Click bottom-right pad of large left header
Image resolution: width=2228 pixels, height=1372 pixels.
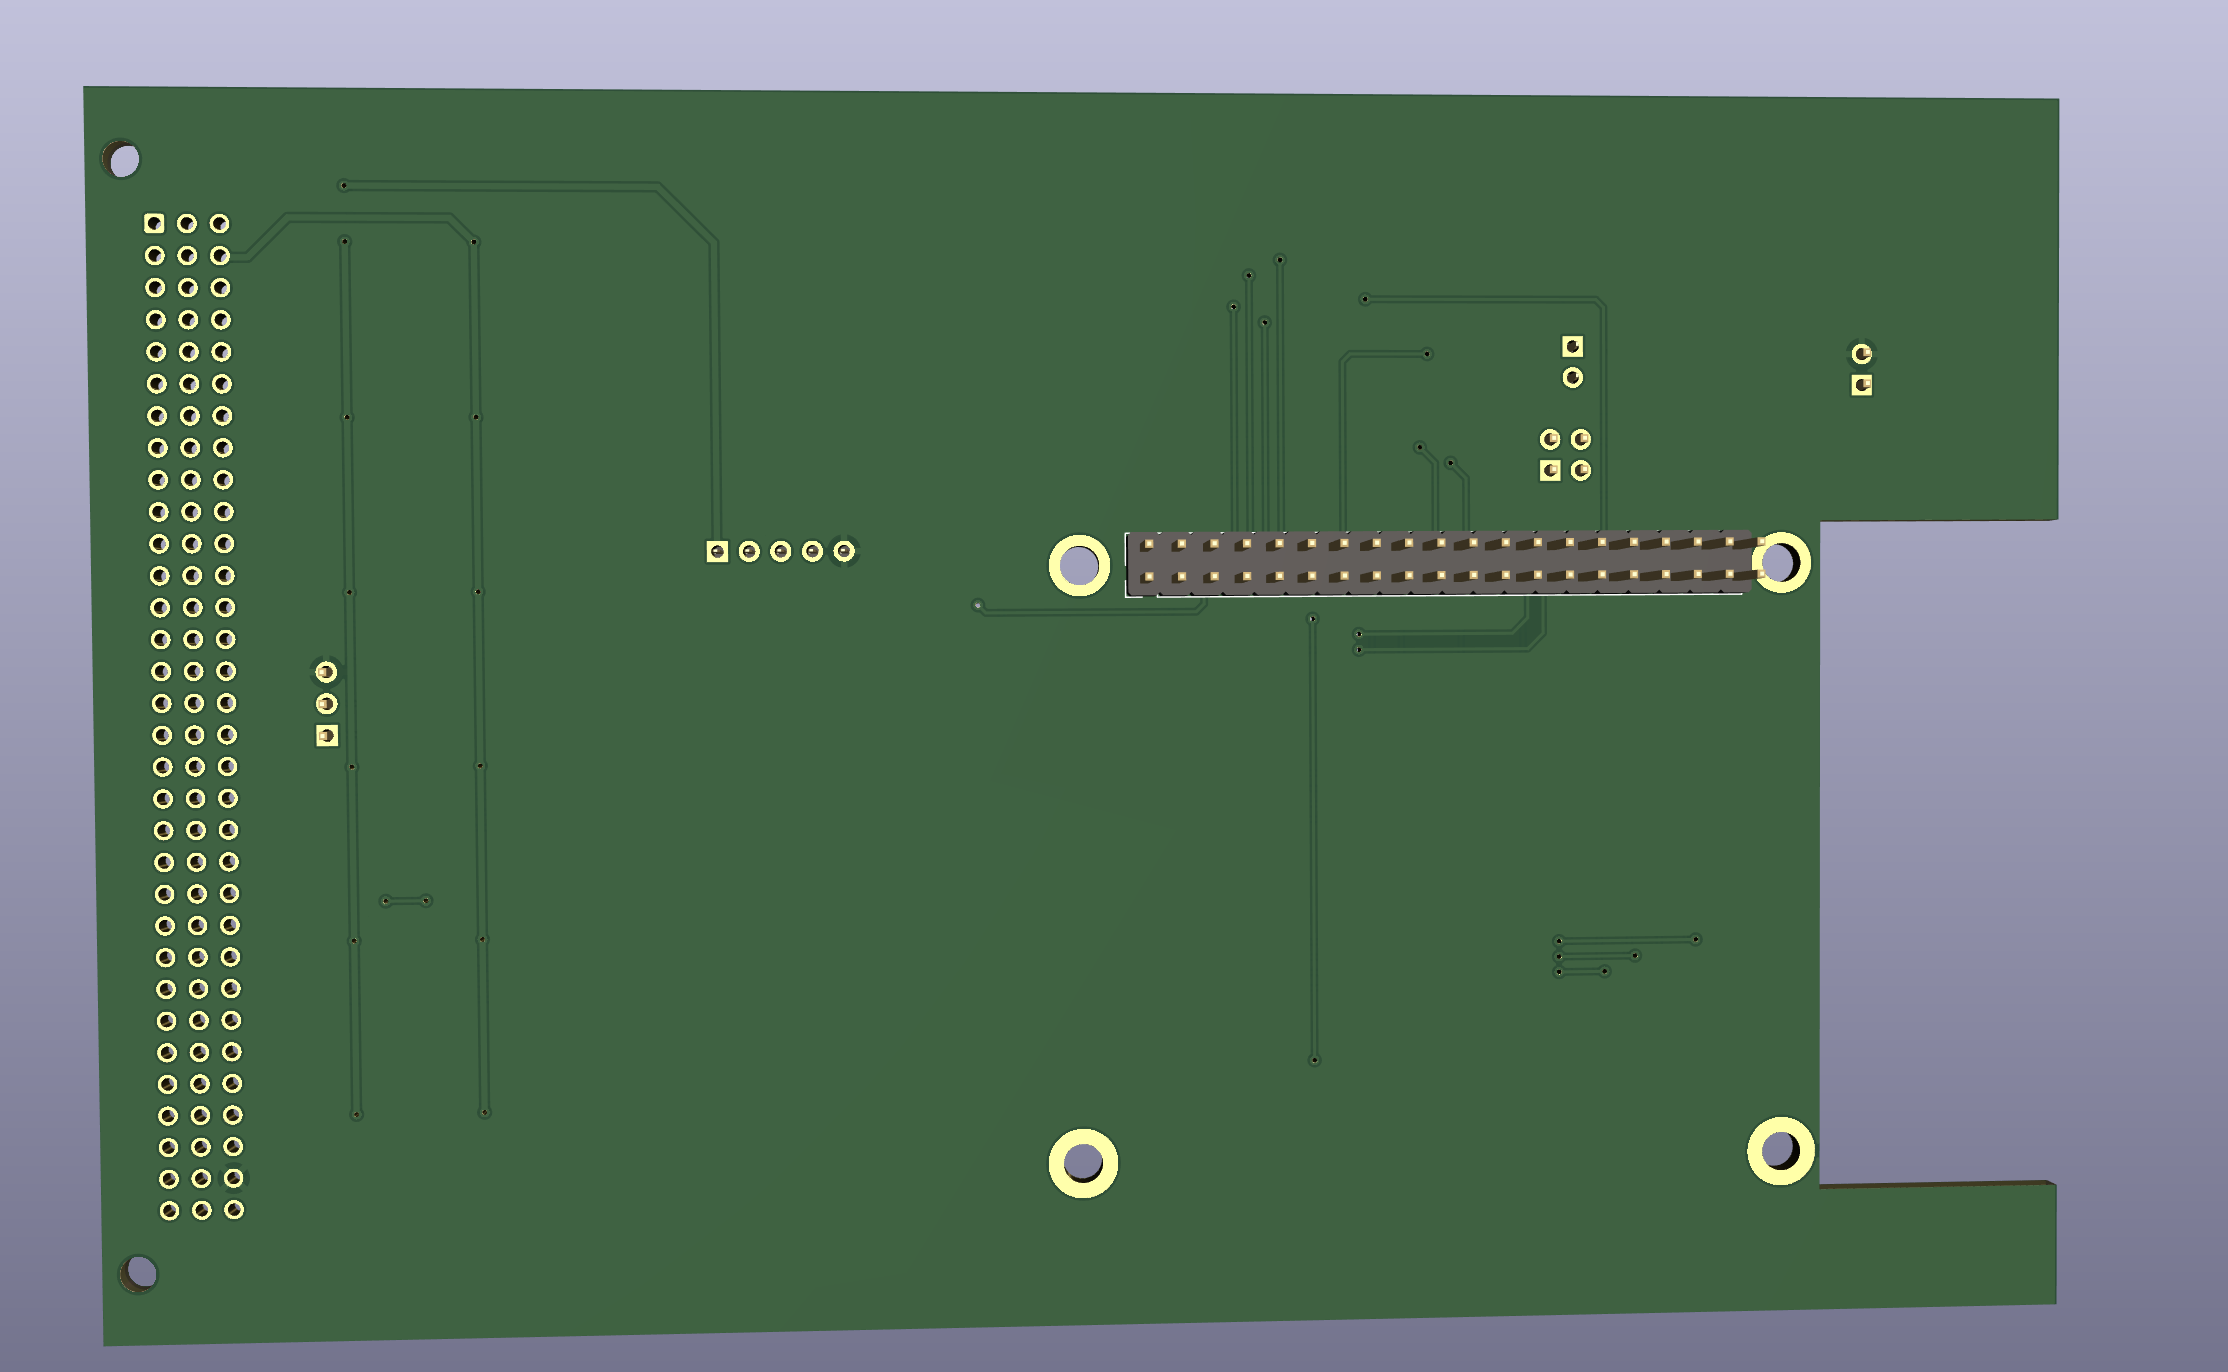(x=234, y=1210)
